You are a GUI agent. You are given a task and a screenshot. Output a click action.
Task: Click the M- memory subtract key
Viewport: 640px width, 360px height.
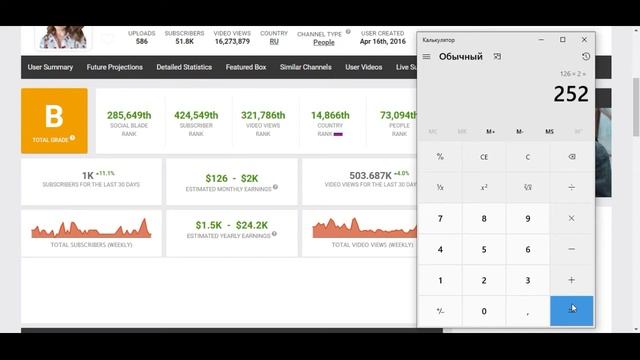pos(520,131)
